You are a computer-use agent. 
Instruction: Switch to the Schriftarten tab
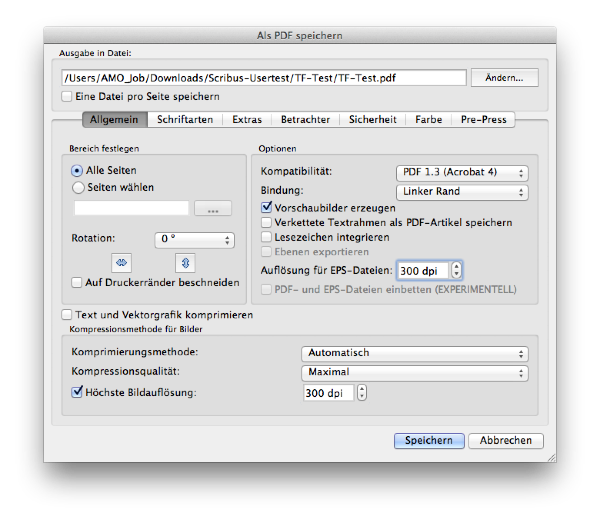(x=185, y=120)
